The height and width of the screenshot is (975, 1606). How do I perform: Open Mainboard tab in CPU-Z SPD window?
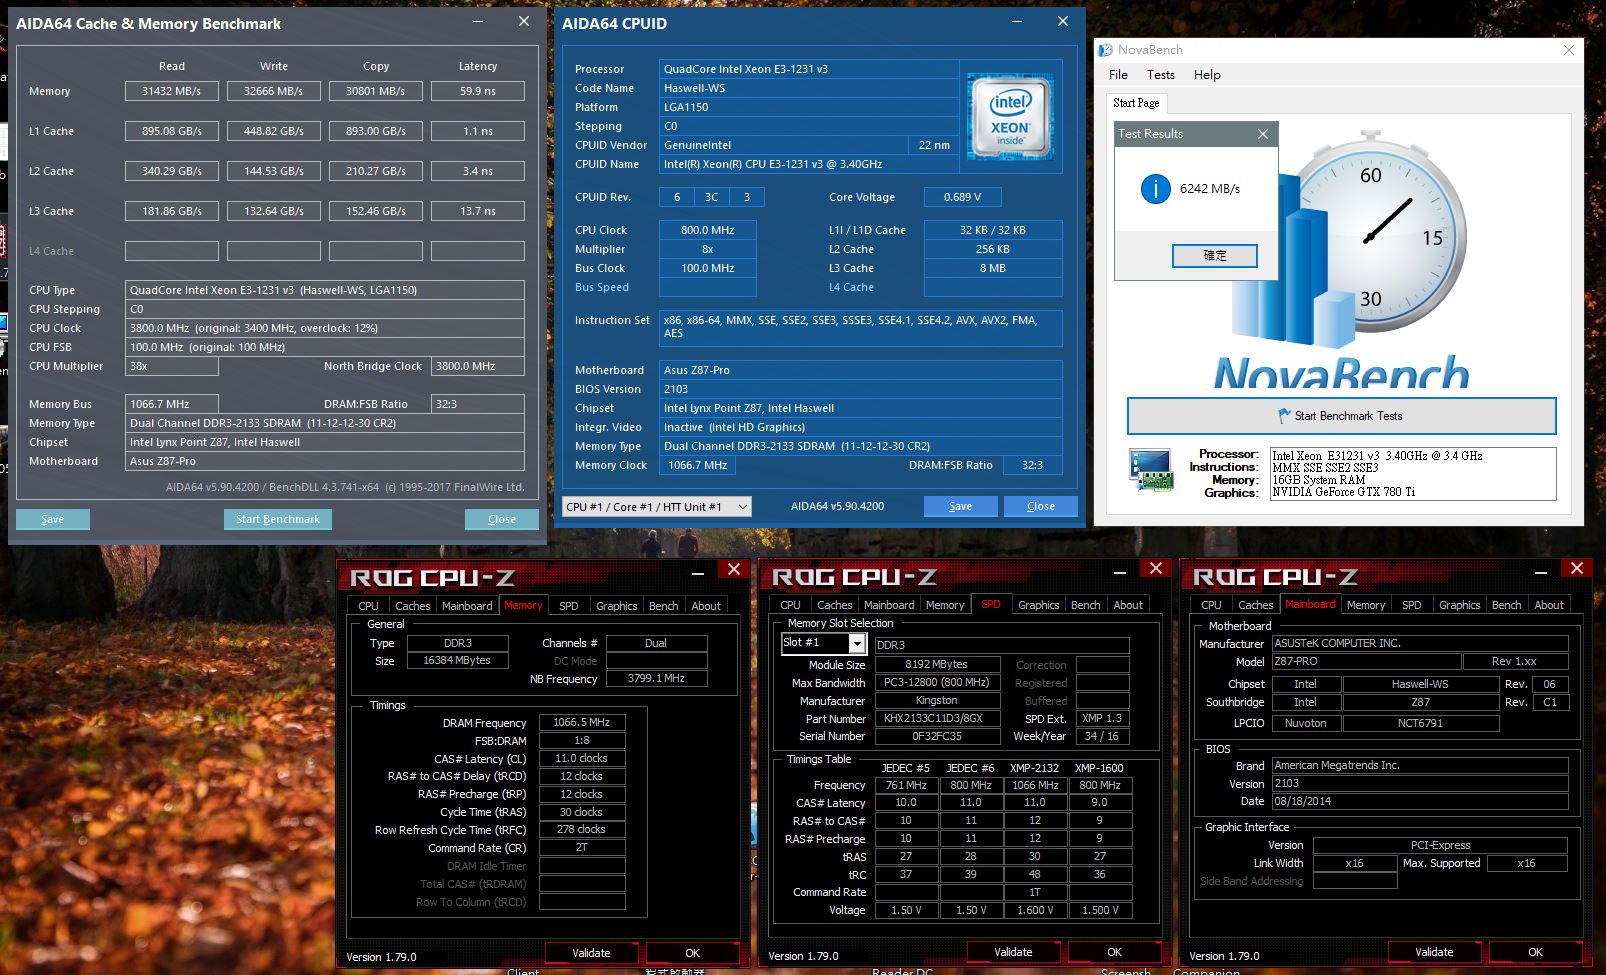[x=889, y=605]
